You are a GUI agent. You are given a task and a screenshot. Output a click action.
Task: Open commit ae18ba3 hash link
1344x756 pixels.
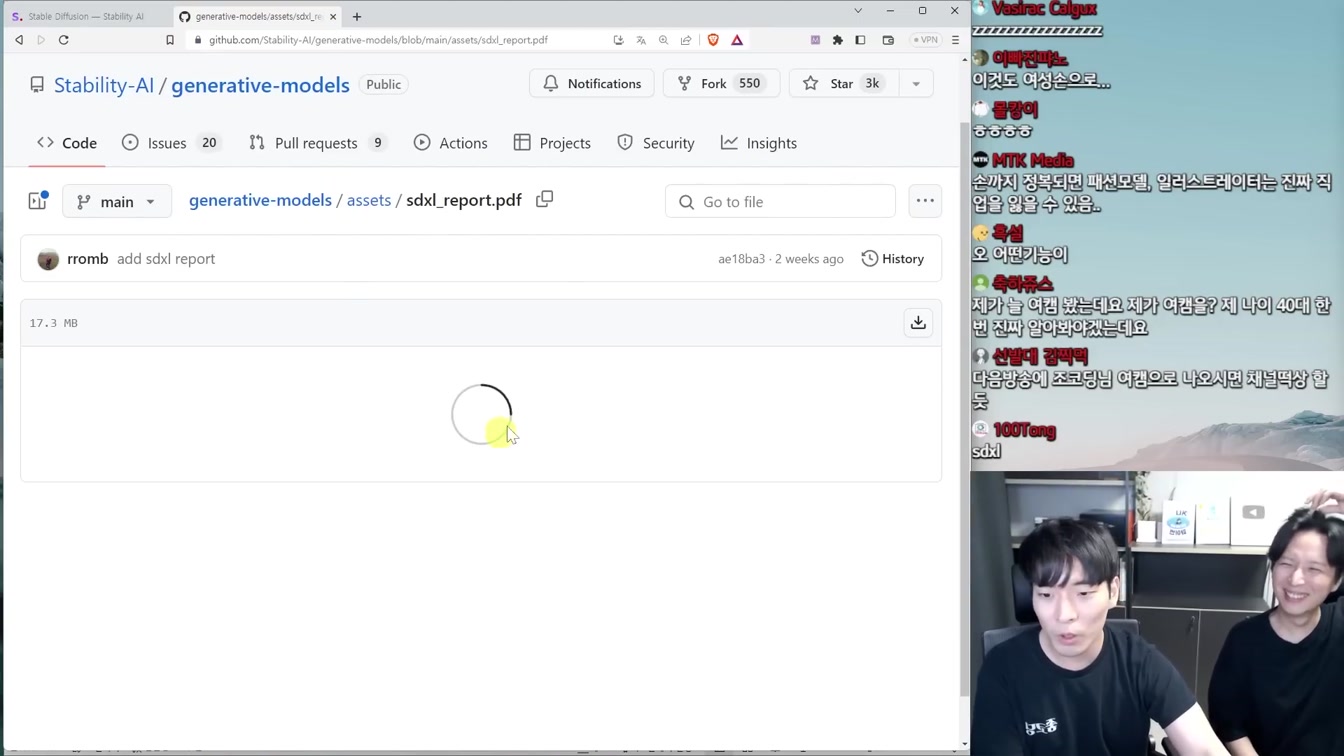(x=741, y=259)
